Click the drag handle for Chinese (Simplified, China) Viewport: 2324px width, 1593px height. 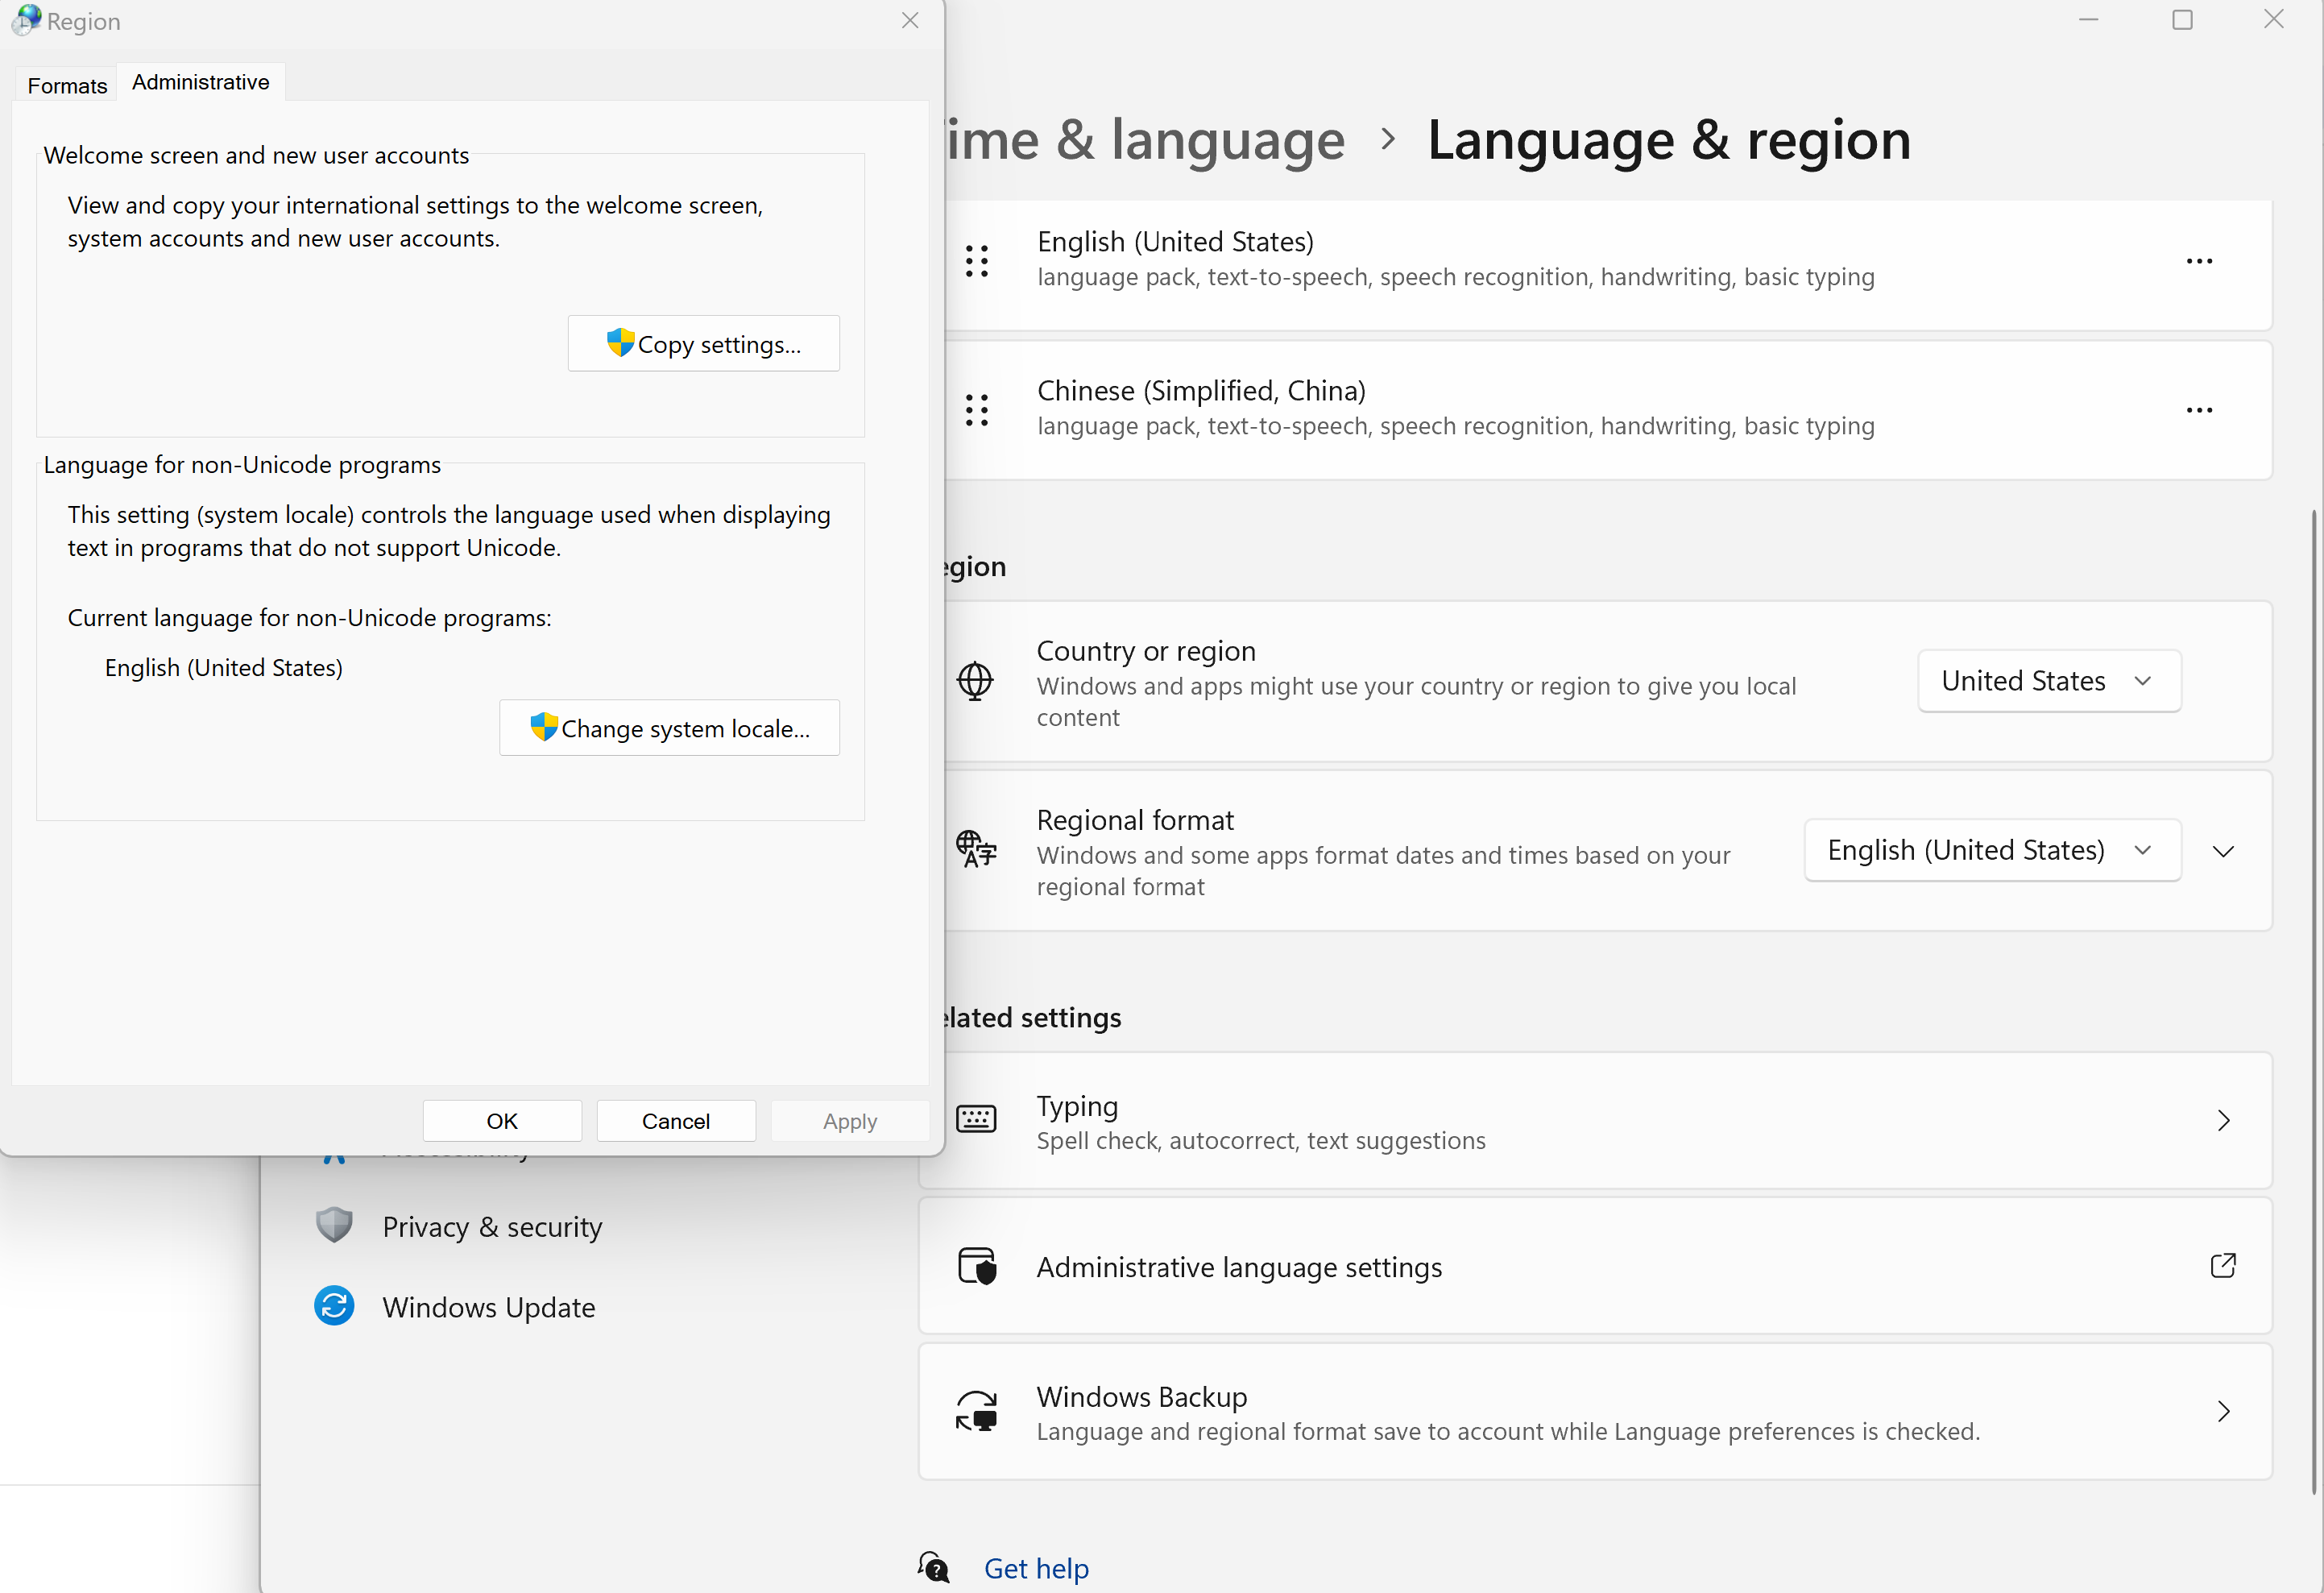coord(976,410)
